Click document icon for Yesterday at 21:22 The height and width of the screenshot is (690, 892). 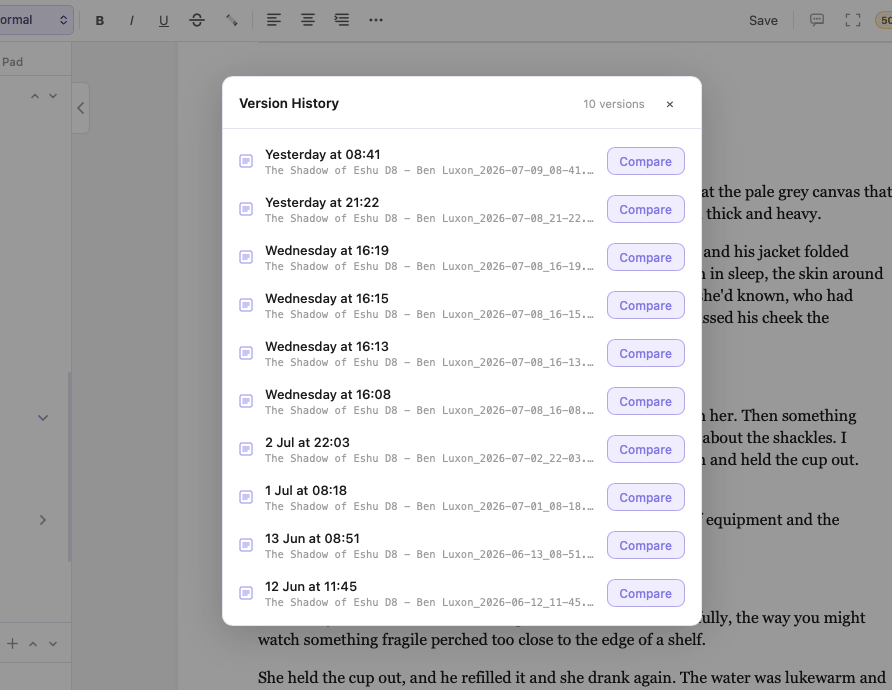tap(246, 209)
